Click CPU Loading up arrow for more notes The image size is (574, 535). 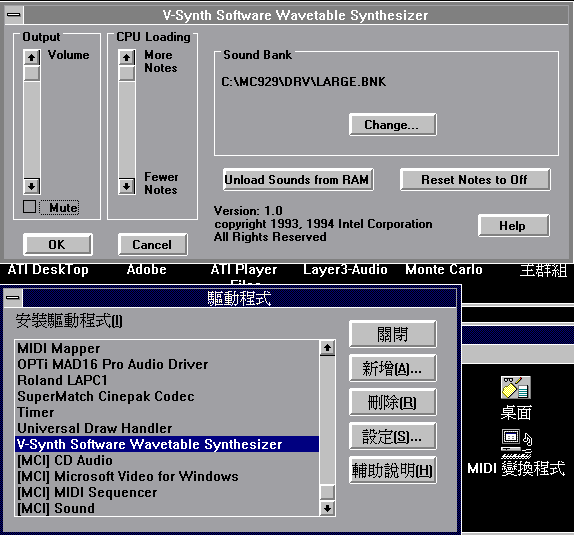[x=127, y=57]
